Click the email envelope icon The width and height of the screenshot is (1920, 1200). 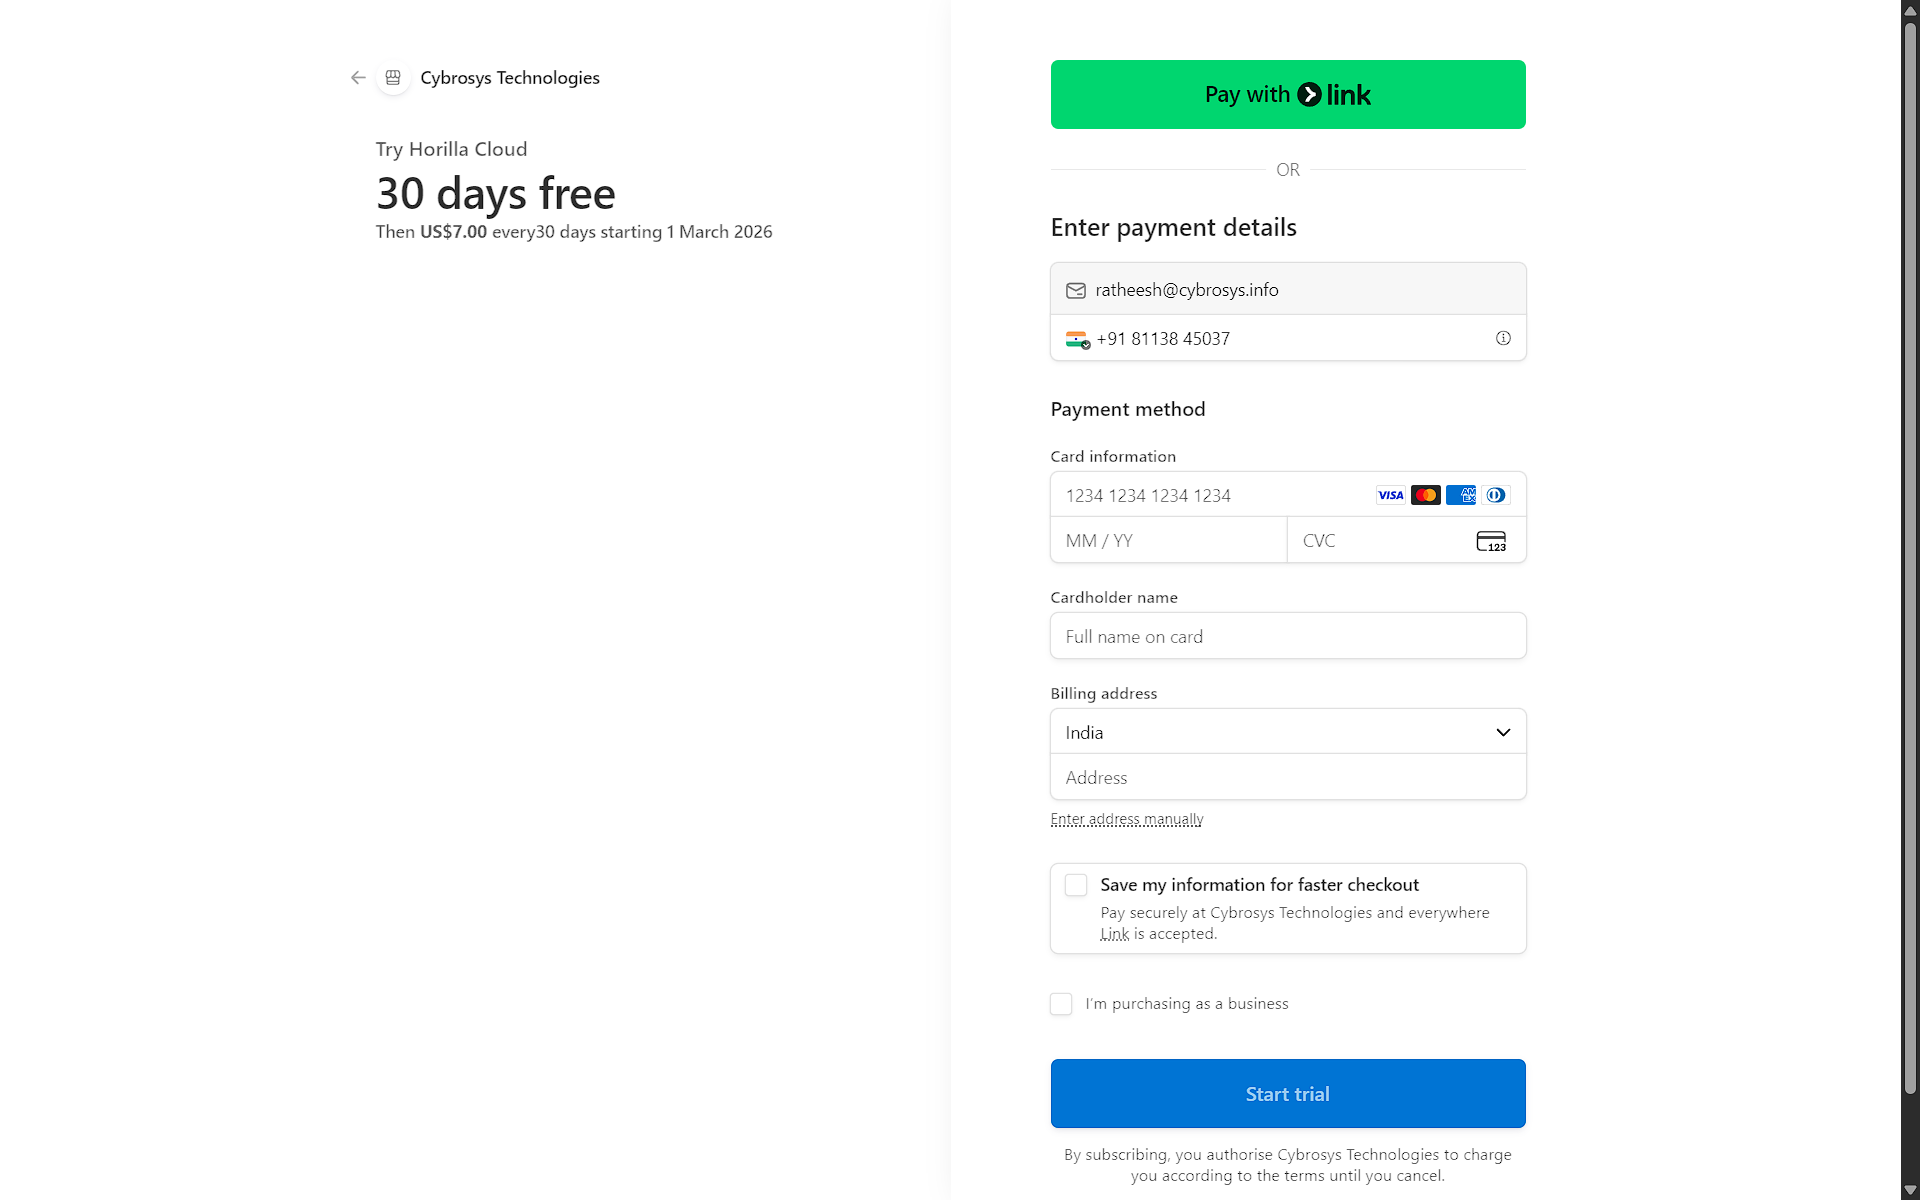click(x=1076, y=290)
